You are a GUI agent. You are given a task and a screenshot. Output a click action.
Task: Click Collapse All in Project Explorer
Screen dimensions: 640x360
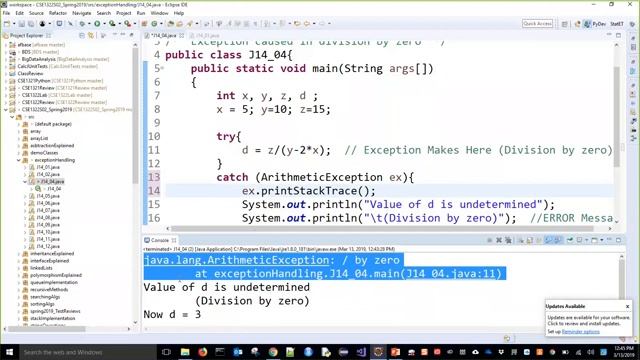(x=81, y=36)
